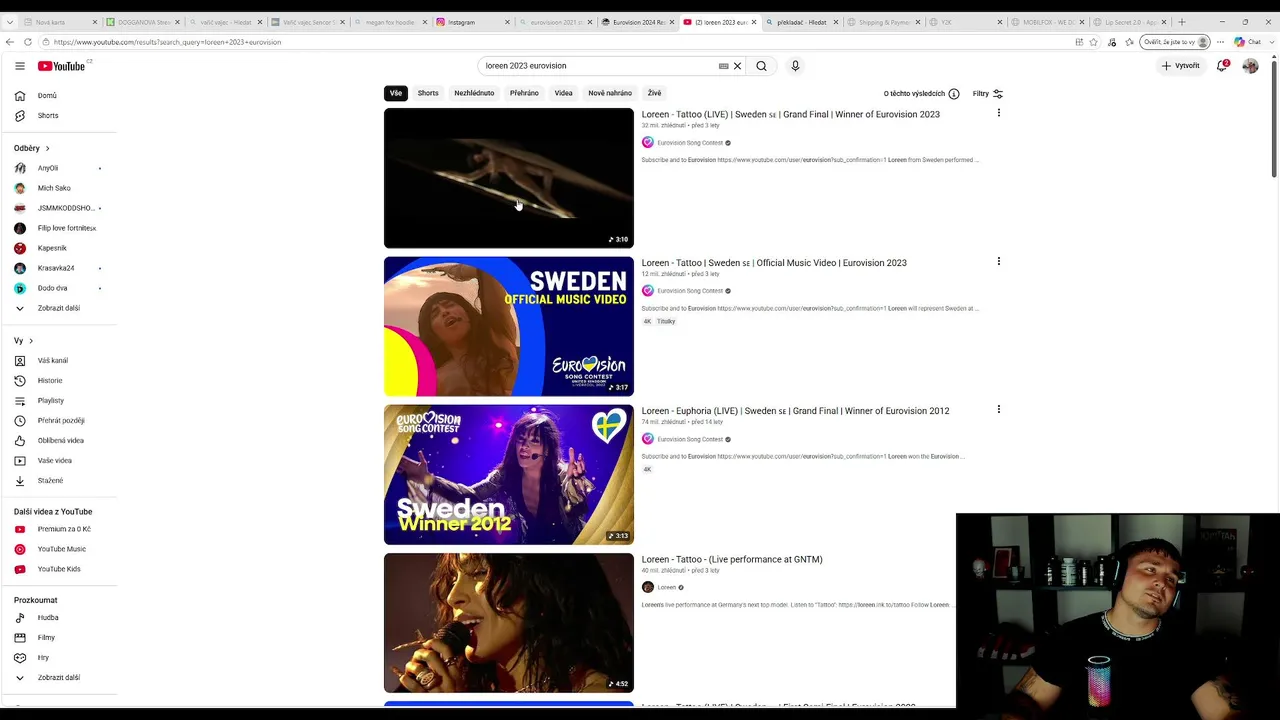The image size is (1280, 720).
Task: Open the notifications bell
Action: click(x=1222, y=66)
